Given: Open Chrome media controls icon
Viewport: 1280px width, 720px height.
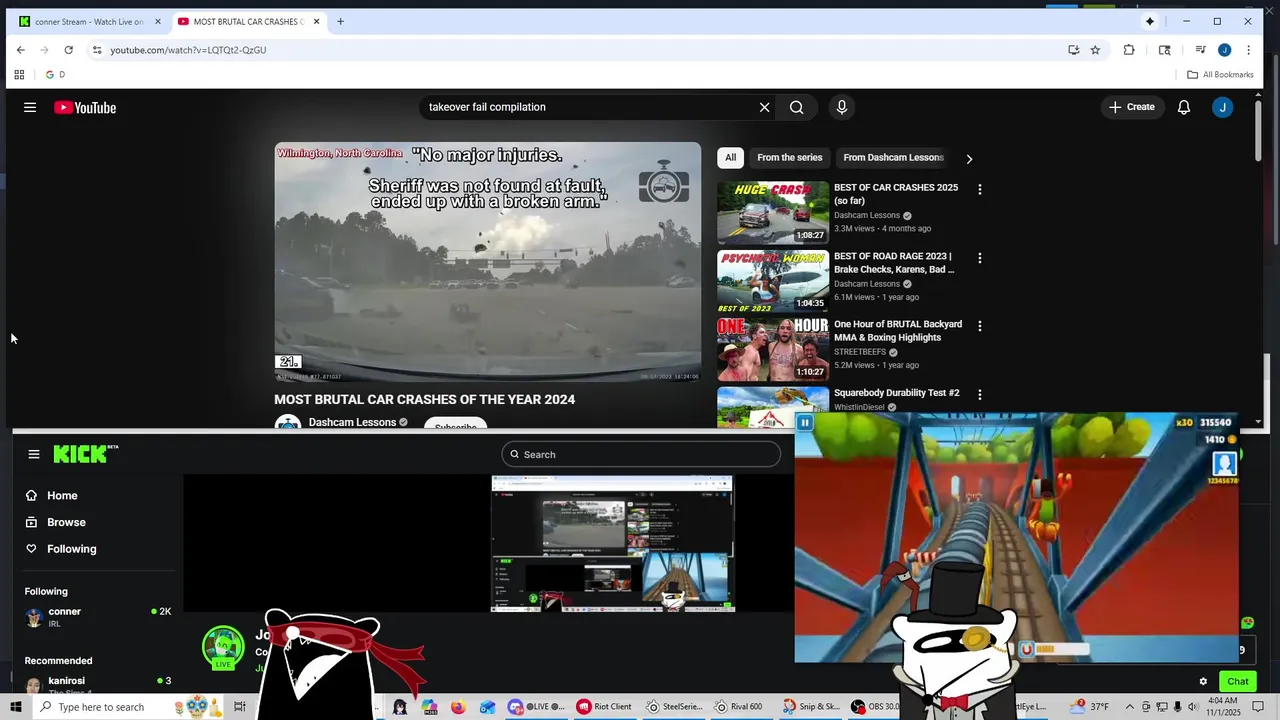Looking at the screenshot, I should click(x=1200, y=50).
